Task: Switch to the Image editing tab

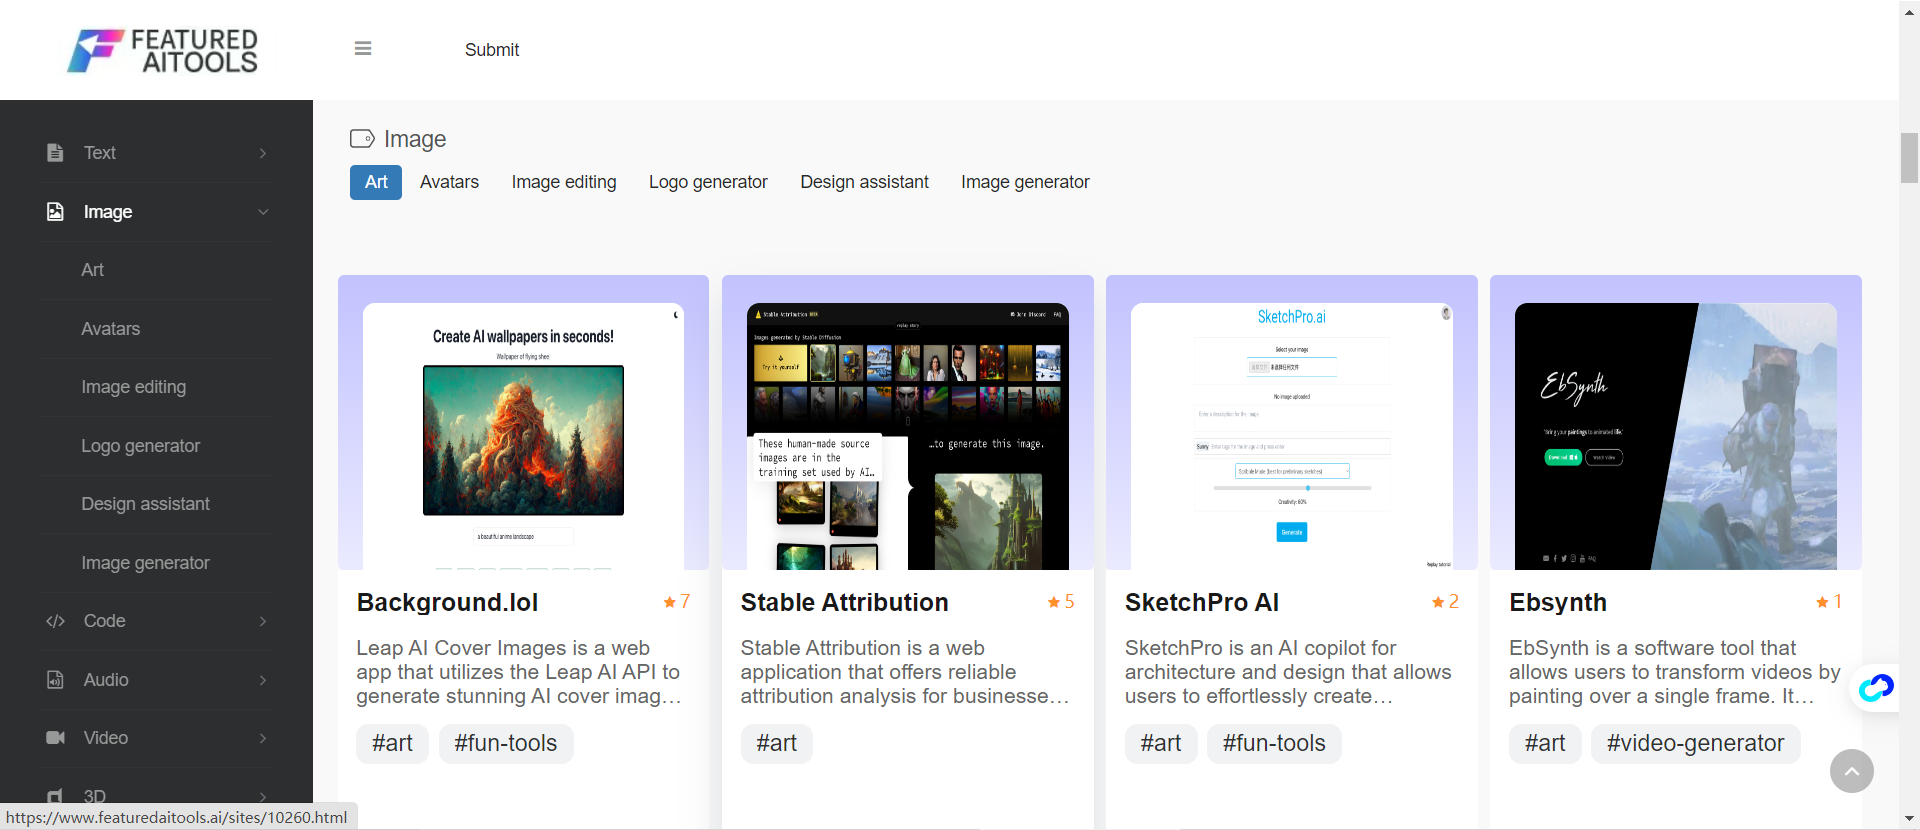Action: pyautogui.click(x=564, y=182)
